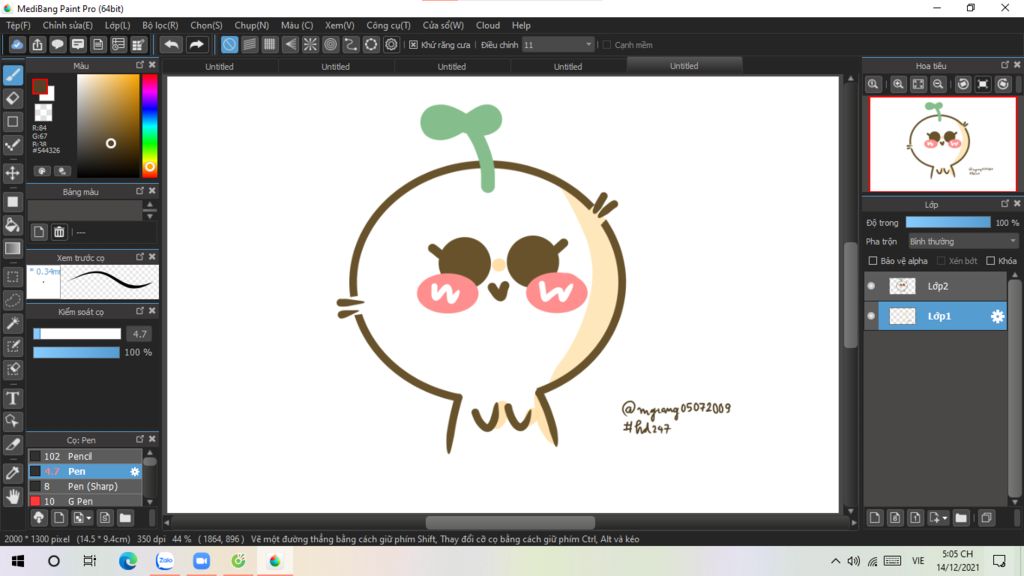
Task: Open the Tệp(F) menu
Action: (x=18, y=25)
